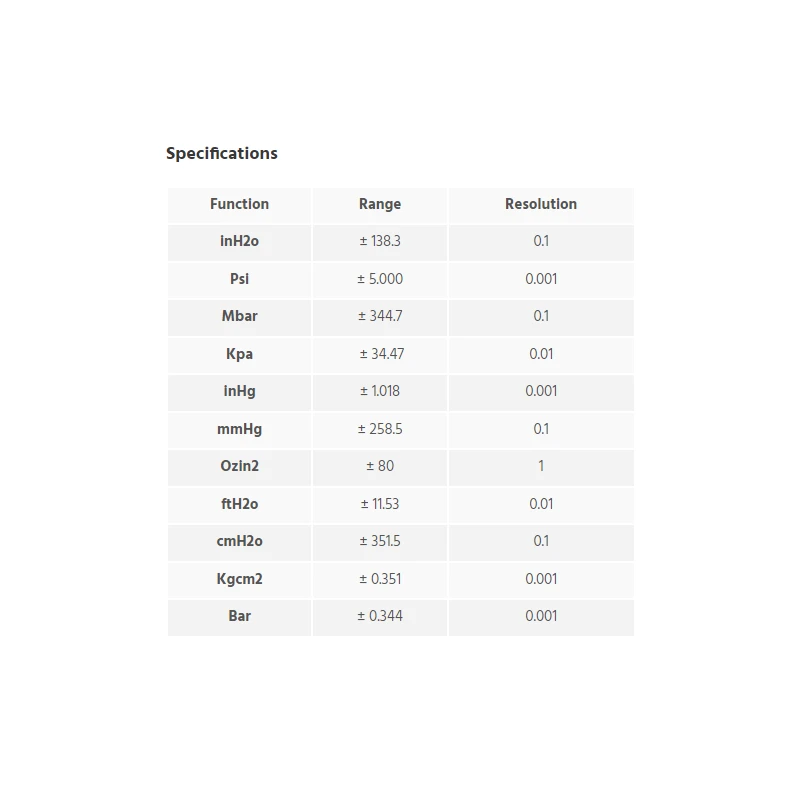Click the Ozin2 resolution value 1
The height and width of the screenshot is (800, 800).
[x=541, y=466]
